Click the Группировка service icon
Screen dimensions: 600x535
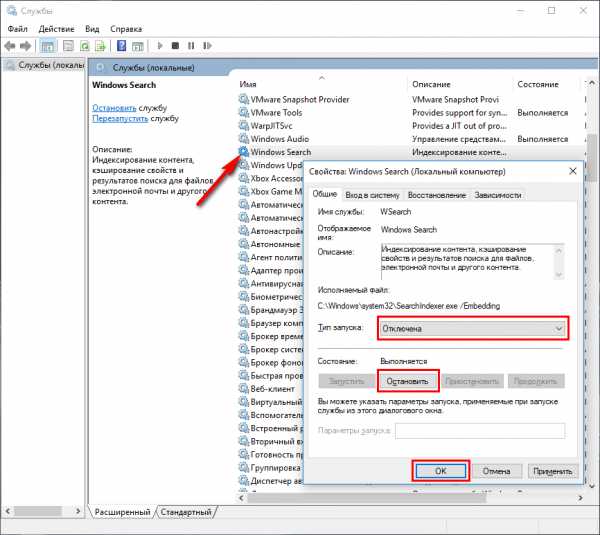pyautogui.click(x=244, y=468)
